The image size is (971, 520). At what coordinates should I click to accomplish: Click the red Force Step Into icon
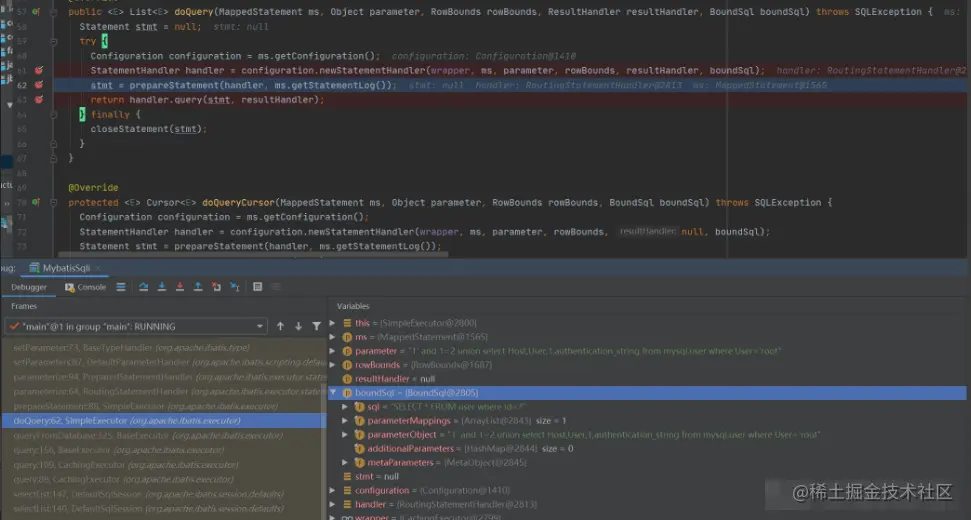180,287
